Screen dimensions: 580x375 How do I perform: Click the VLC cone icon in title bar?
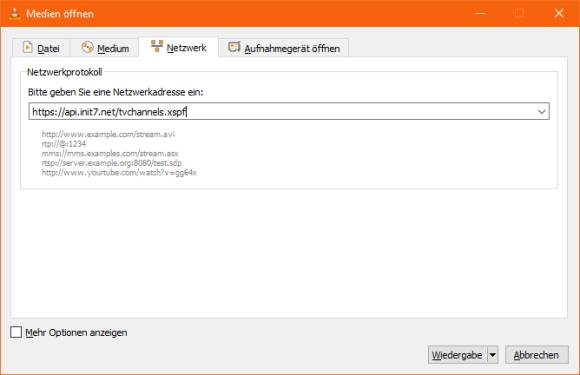coord(15,13)
